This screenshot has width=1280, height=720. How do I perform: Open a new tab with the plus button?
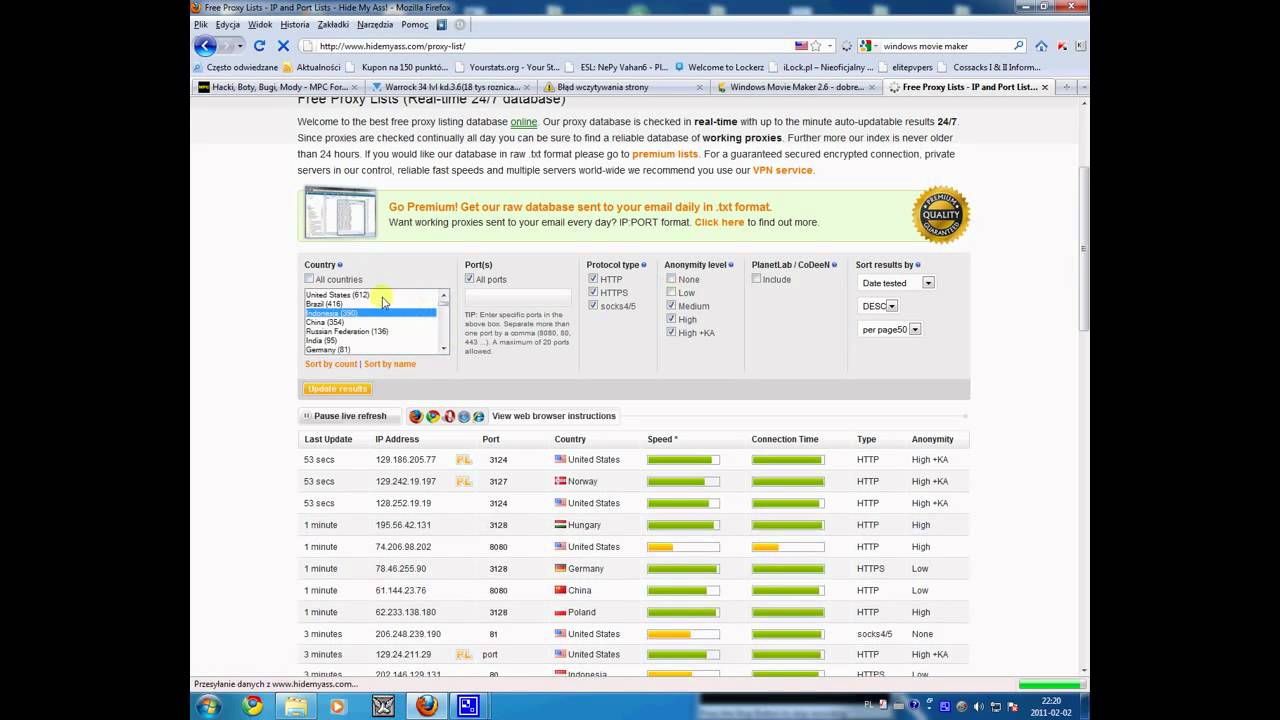[x=1066, y=87]
